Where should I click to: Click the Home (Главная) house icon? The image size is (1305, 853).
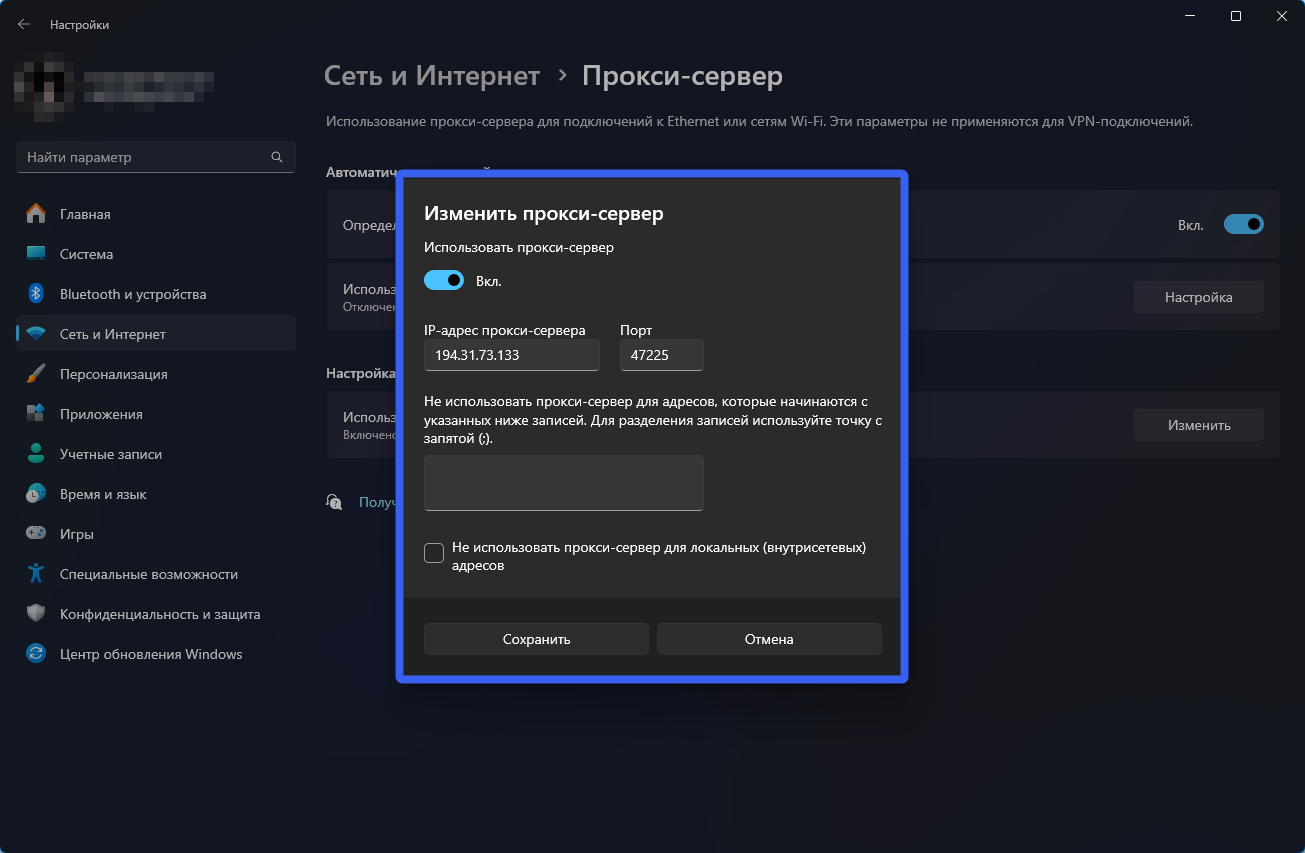(x=36, y=214)
